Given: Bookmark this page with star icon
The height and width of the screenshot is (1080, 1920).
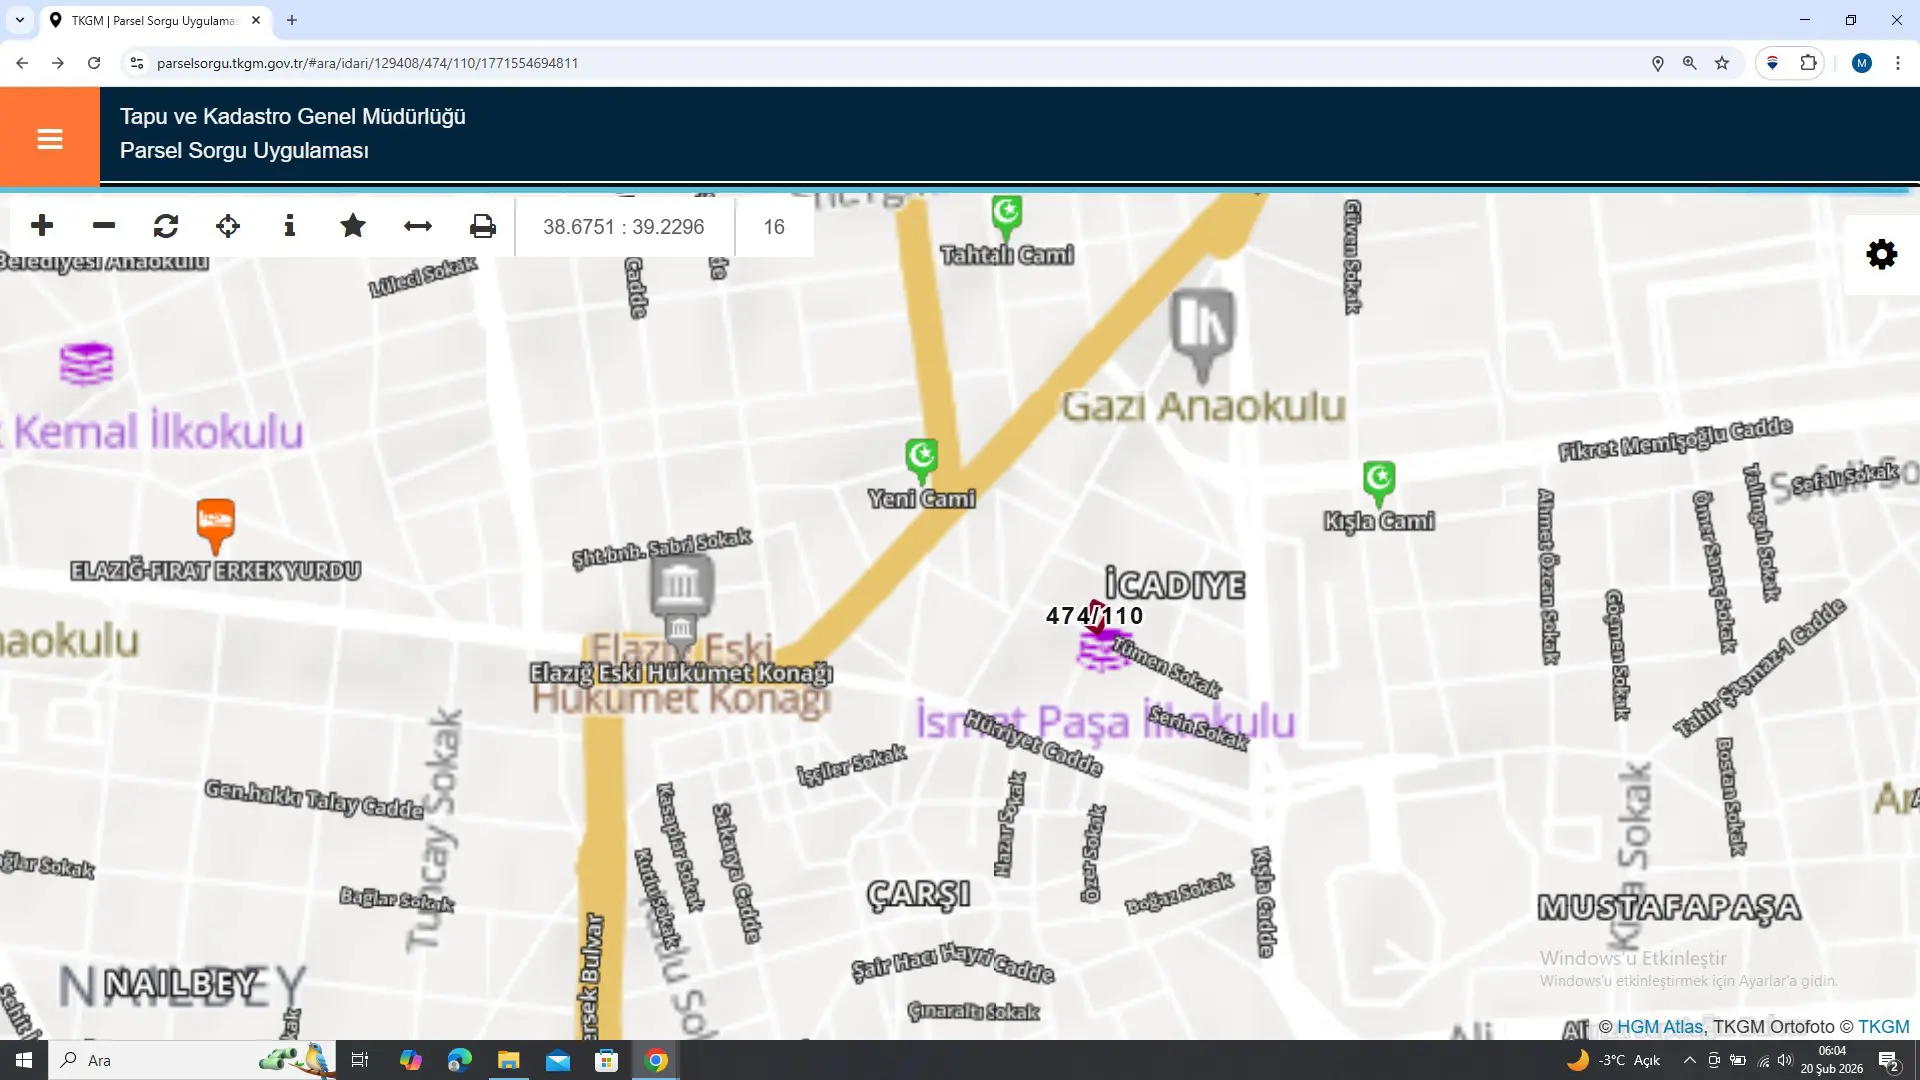Looking at the screenshot, I should click(x=1722, y=63).
